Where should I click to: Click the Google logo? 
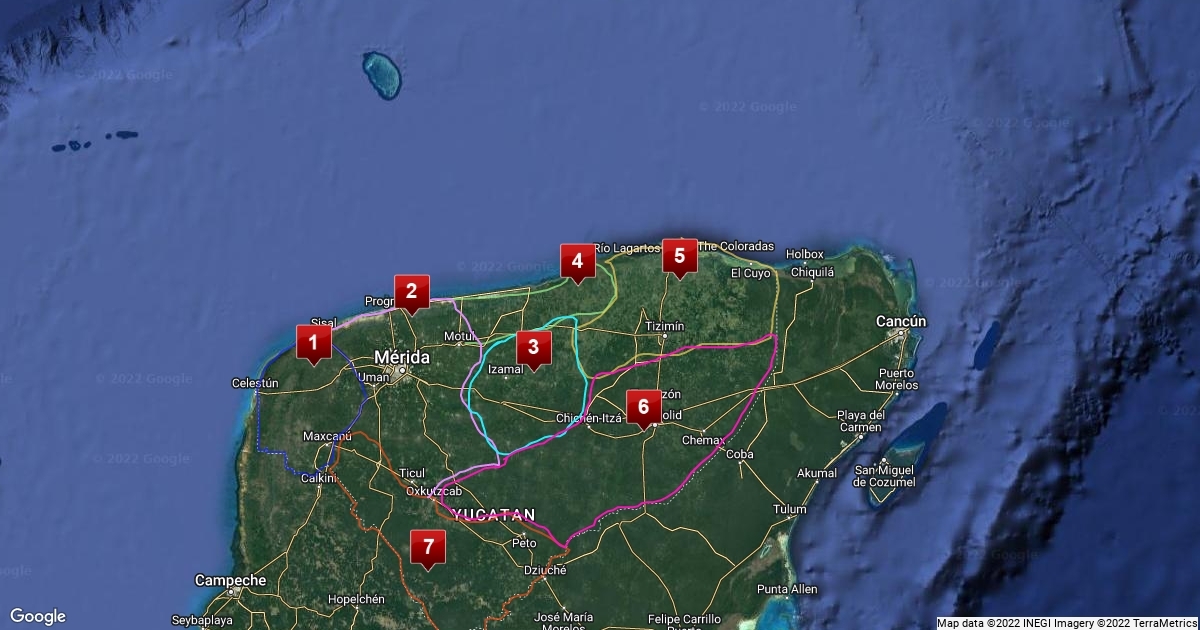(x=38, y=616)
